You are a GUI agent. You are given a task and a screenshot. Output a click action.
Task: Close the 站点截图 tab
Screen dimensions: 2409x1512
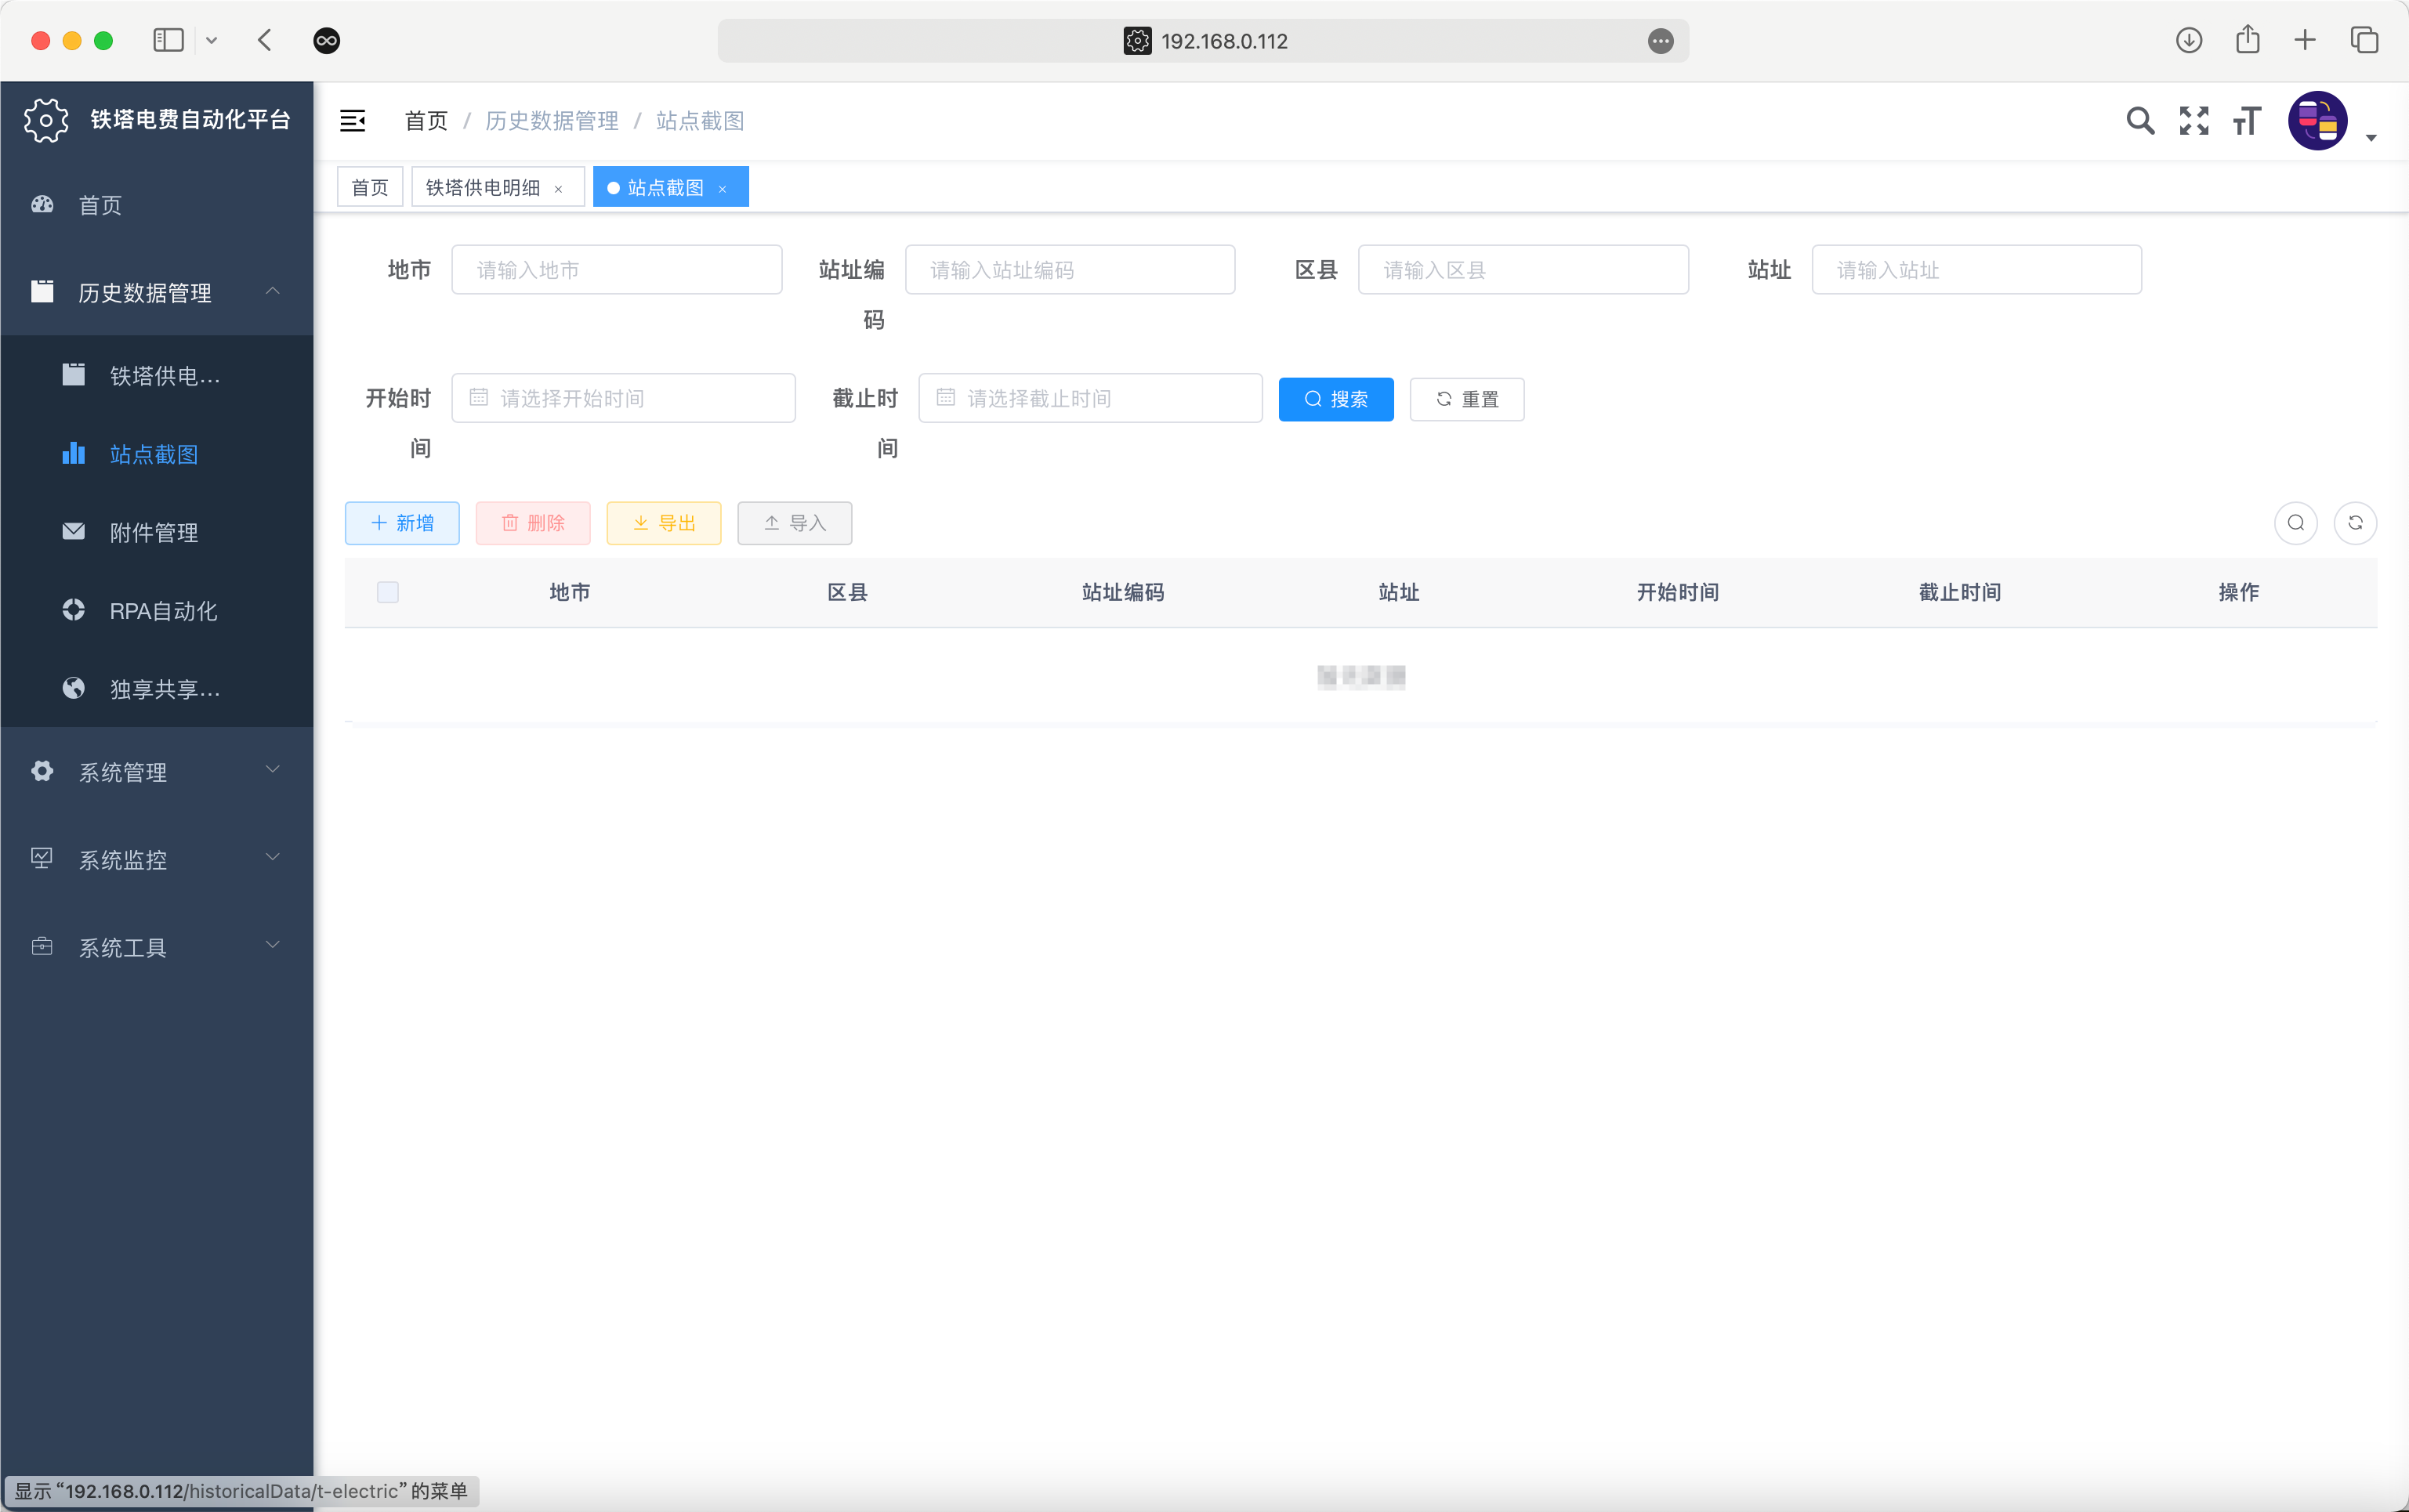click(x=722, y=189)
